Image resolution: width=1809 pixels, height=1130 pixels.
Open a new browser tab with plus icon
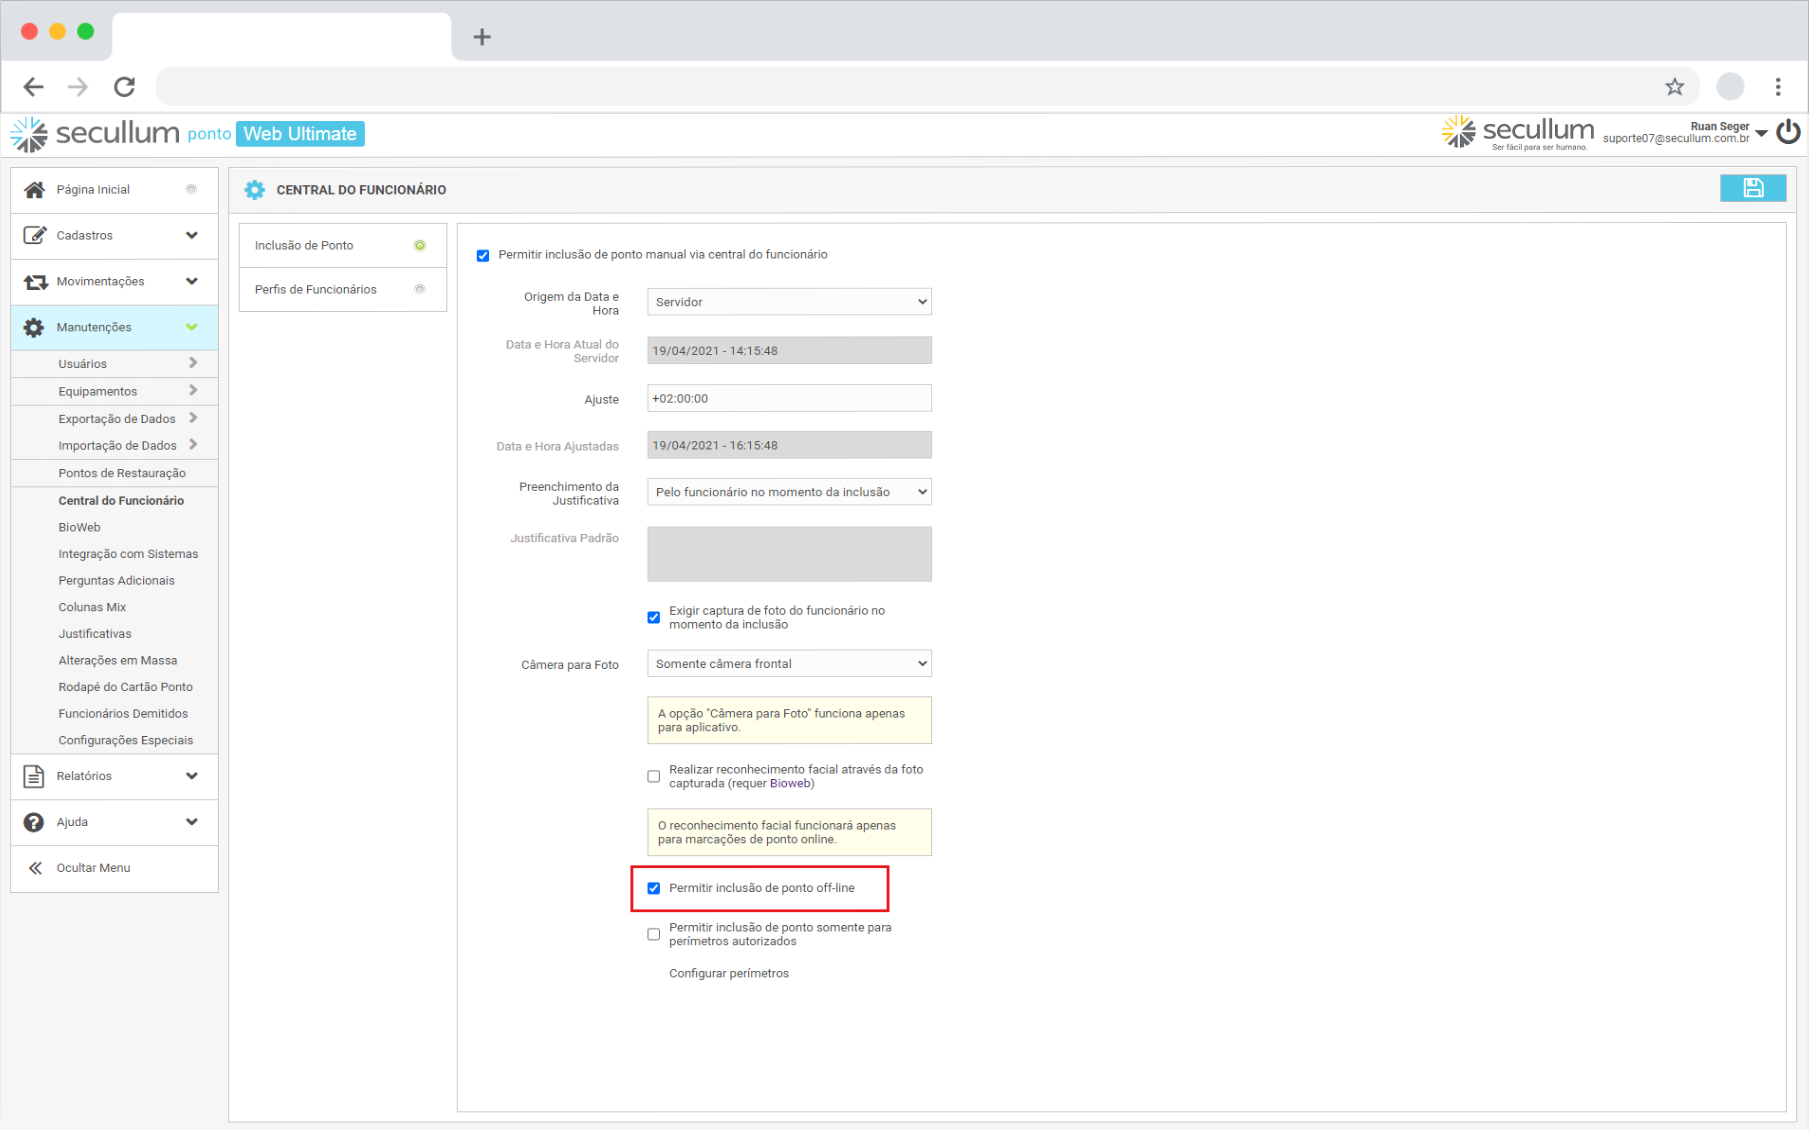click(482, 37)
